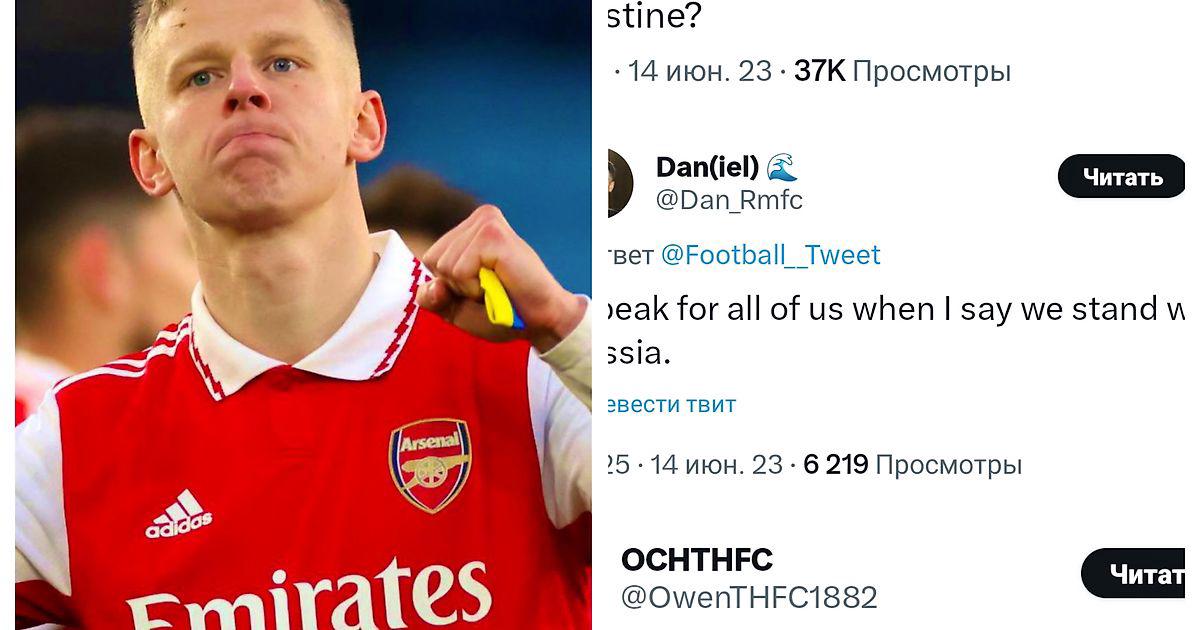This screenshot has width=1200, height=630.
Task: Open the @Football__Tweet mention link
Action: click(770, 255)
